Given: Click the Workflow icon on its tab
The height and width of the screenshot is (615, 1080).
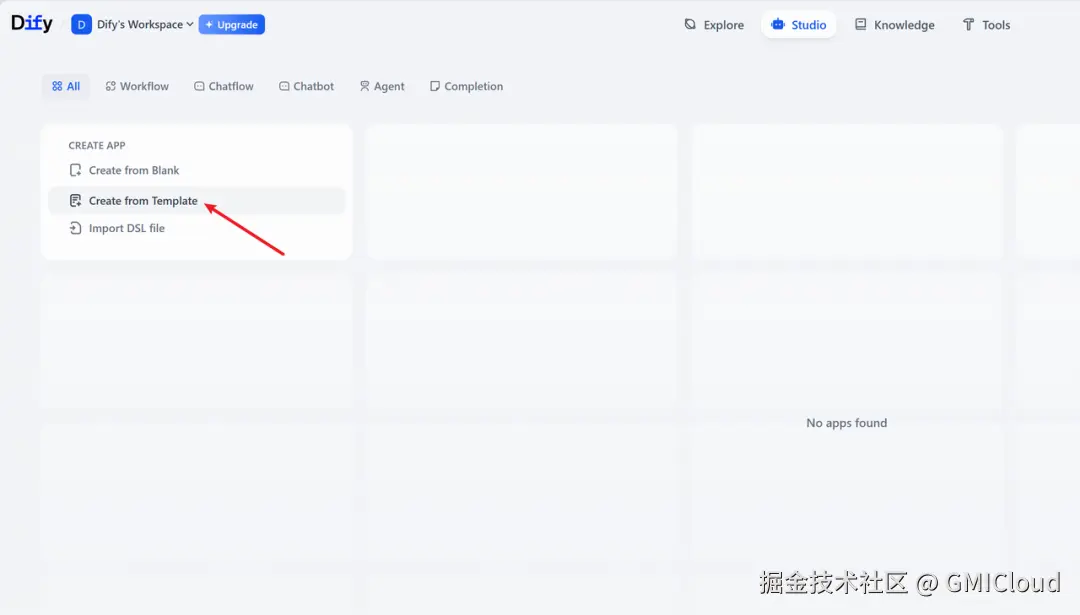Looking at the screenshot, I should (x=112, y=86).
